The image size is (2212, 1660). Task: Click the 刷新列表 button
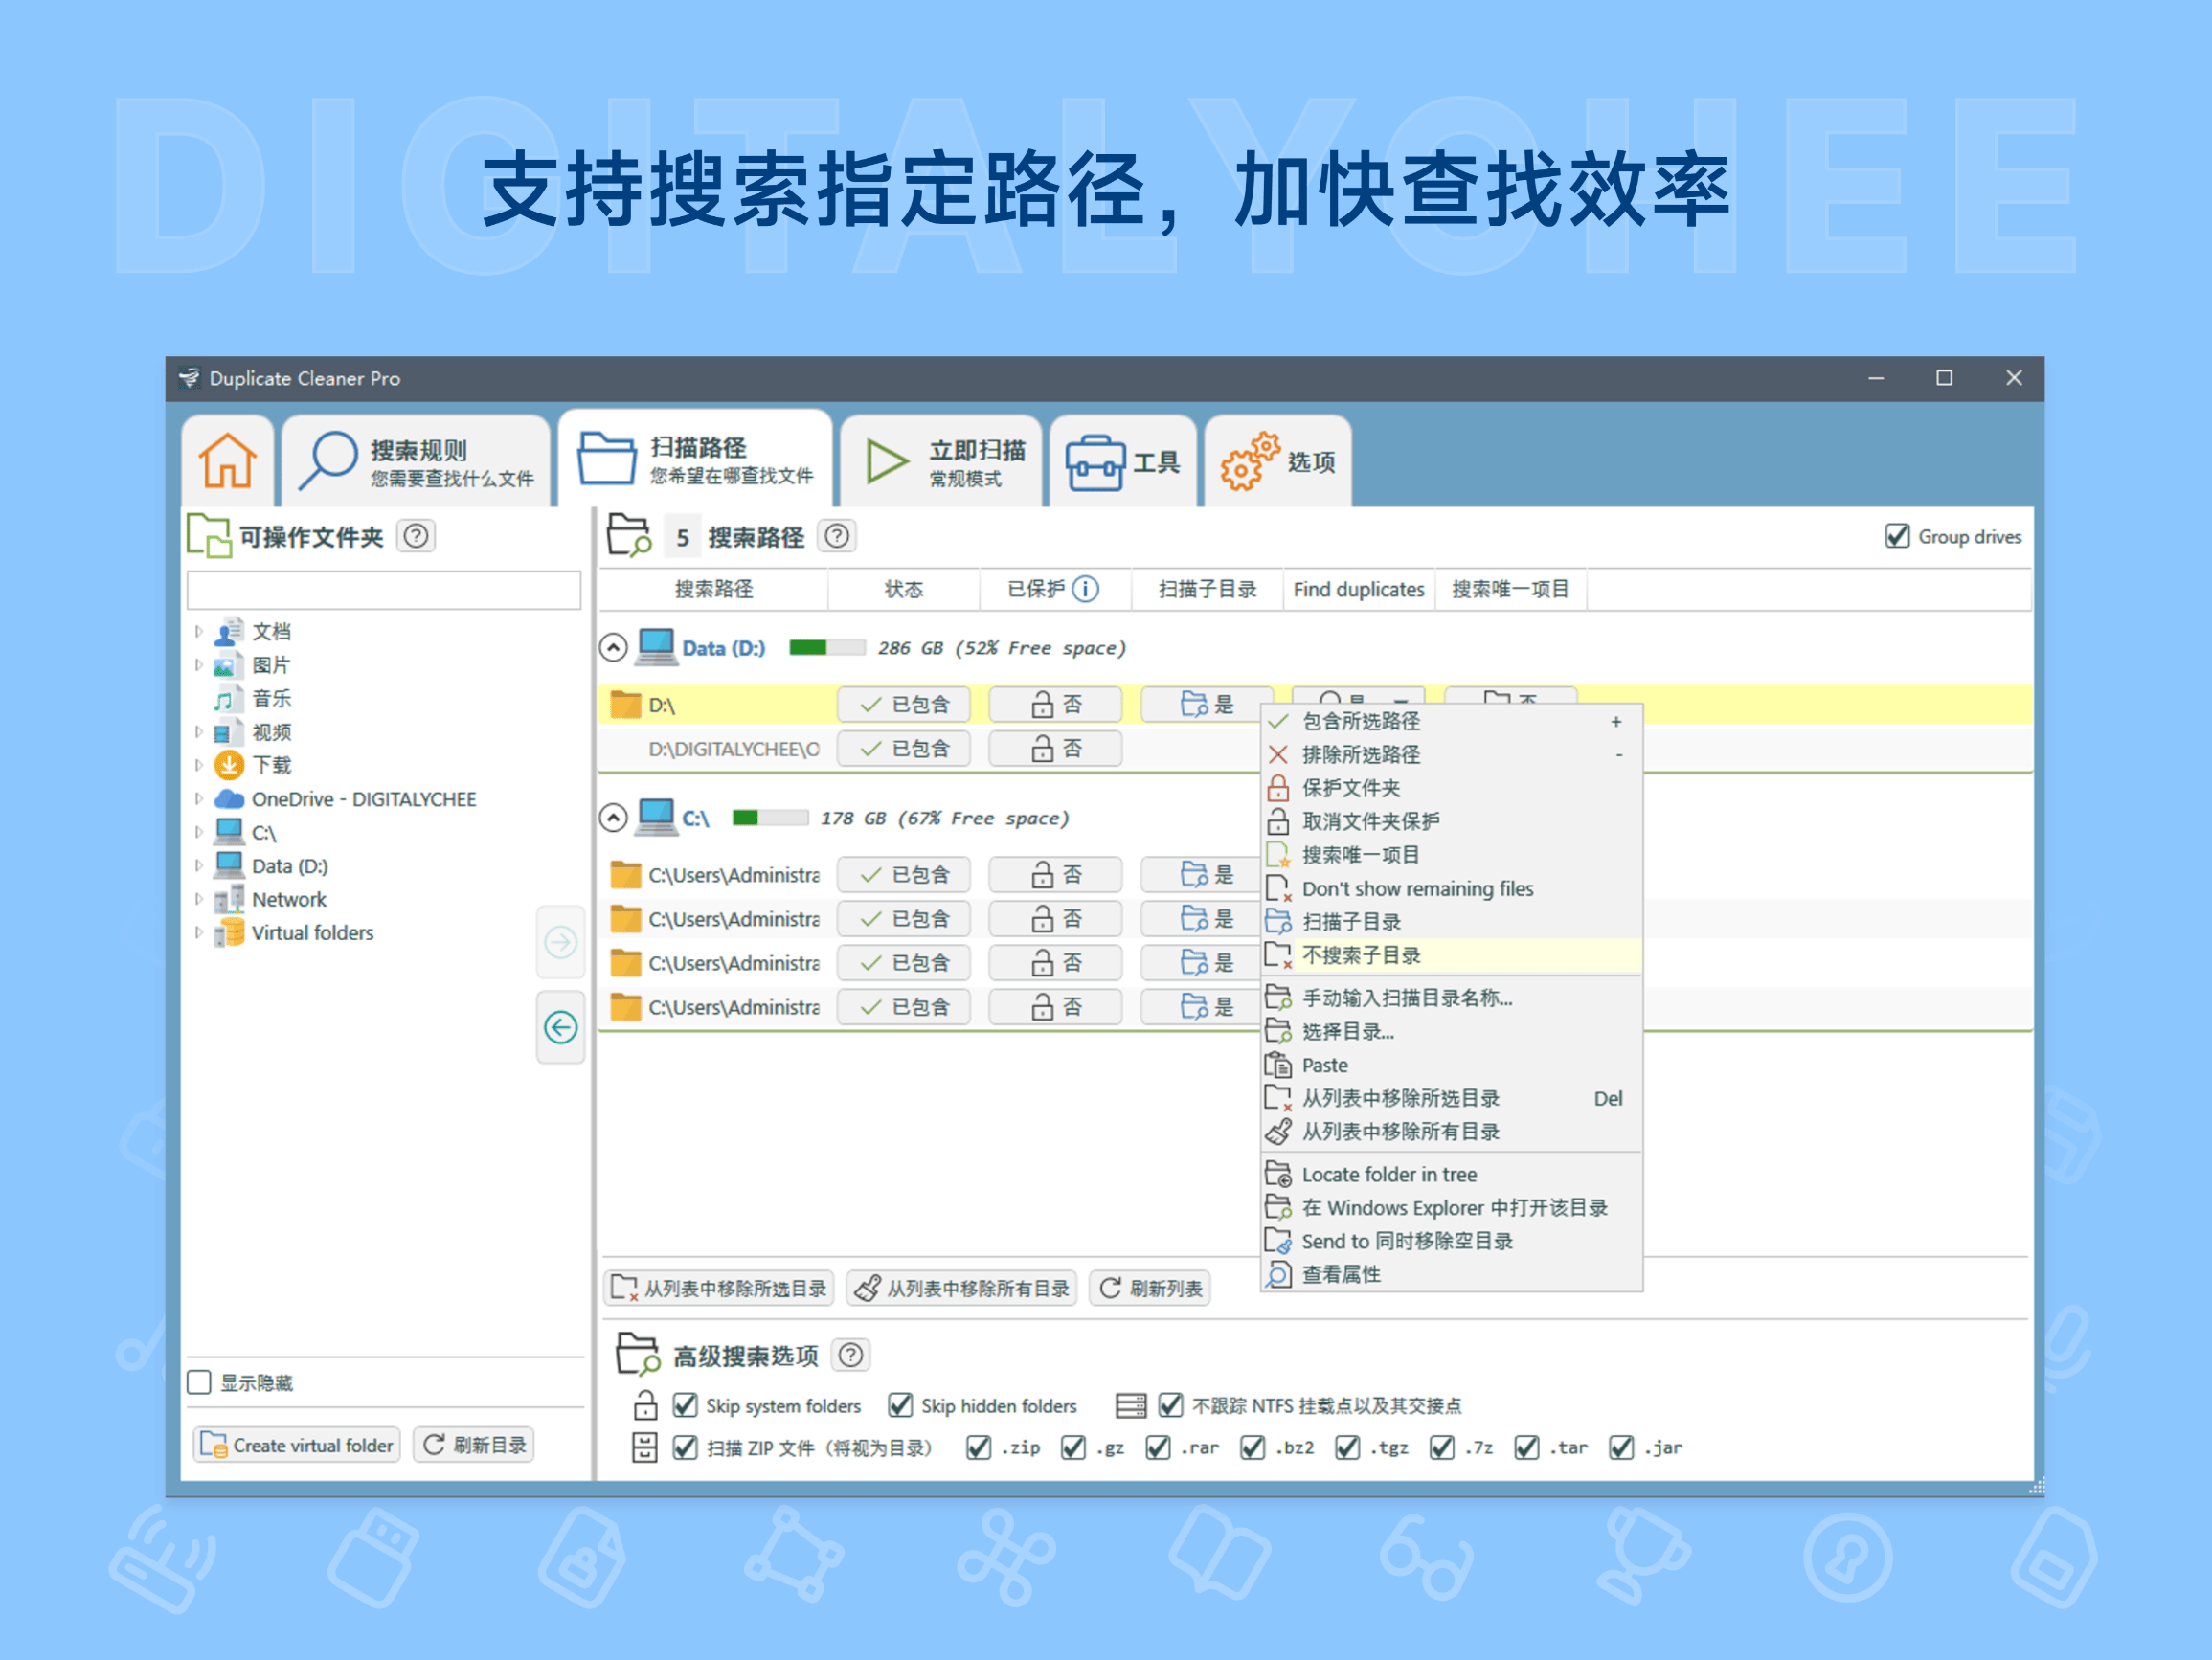1150,1288
